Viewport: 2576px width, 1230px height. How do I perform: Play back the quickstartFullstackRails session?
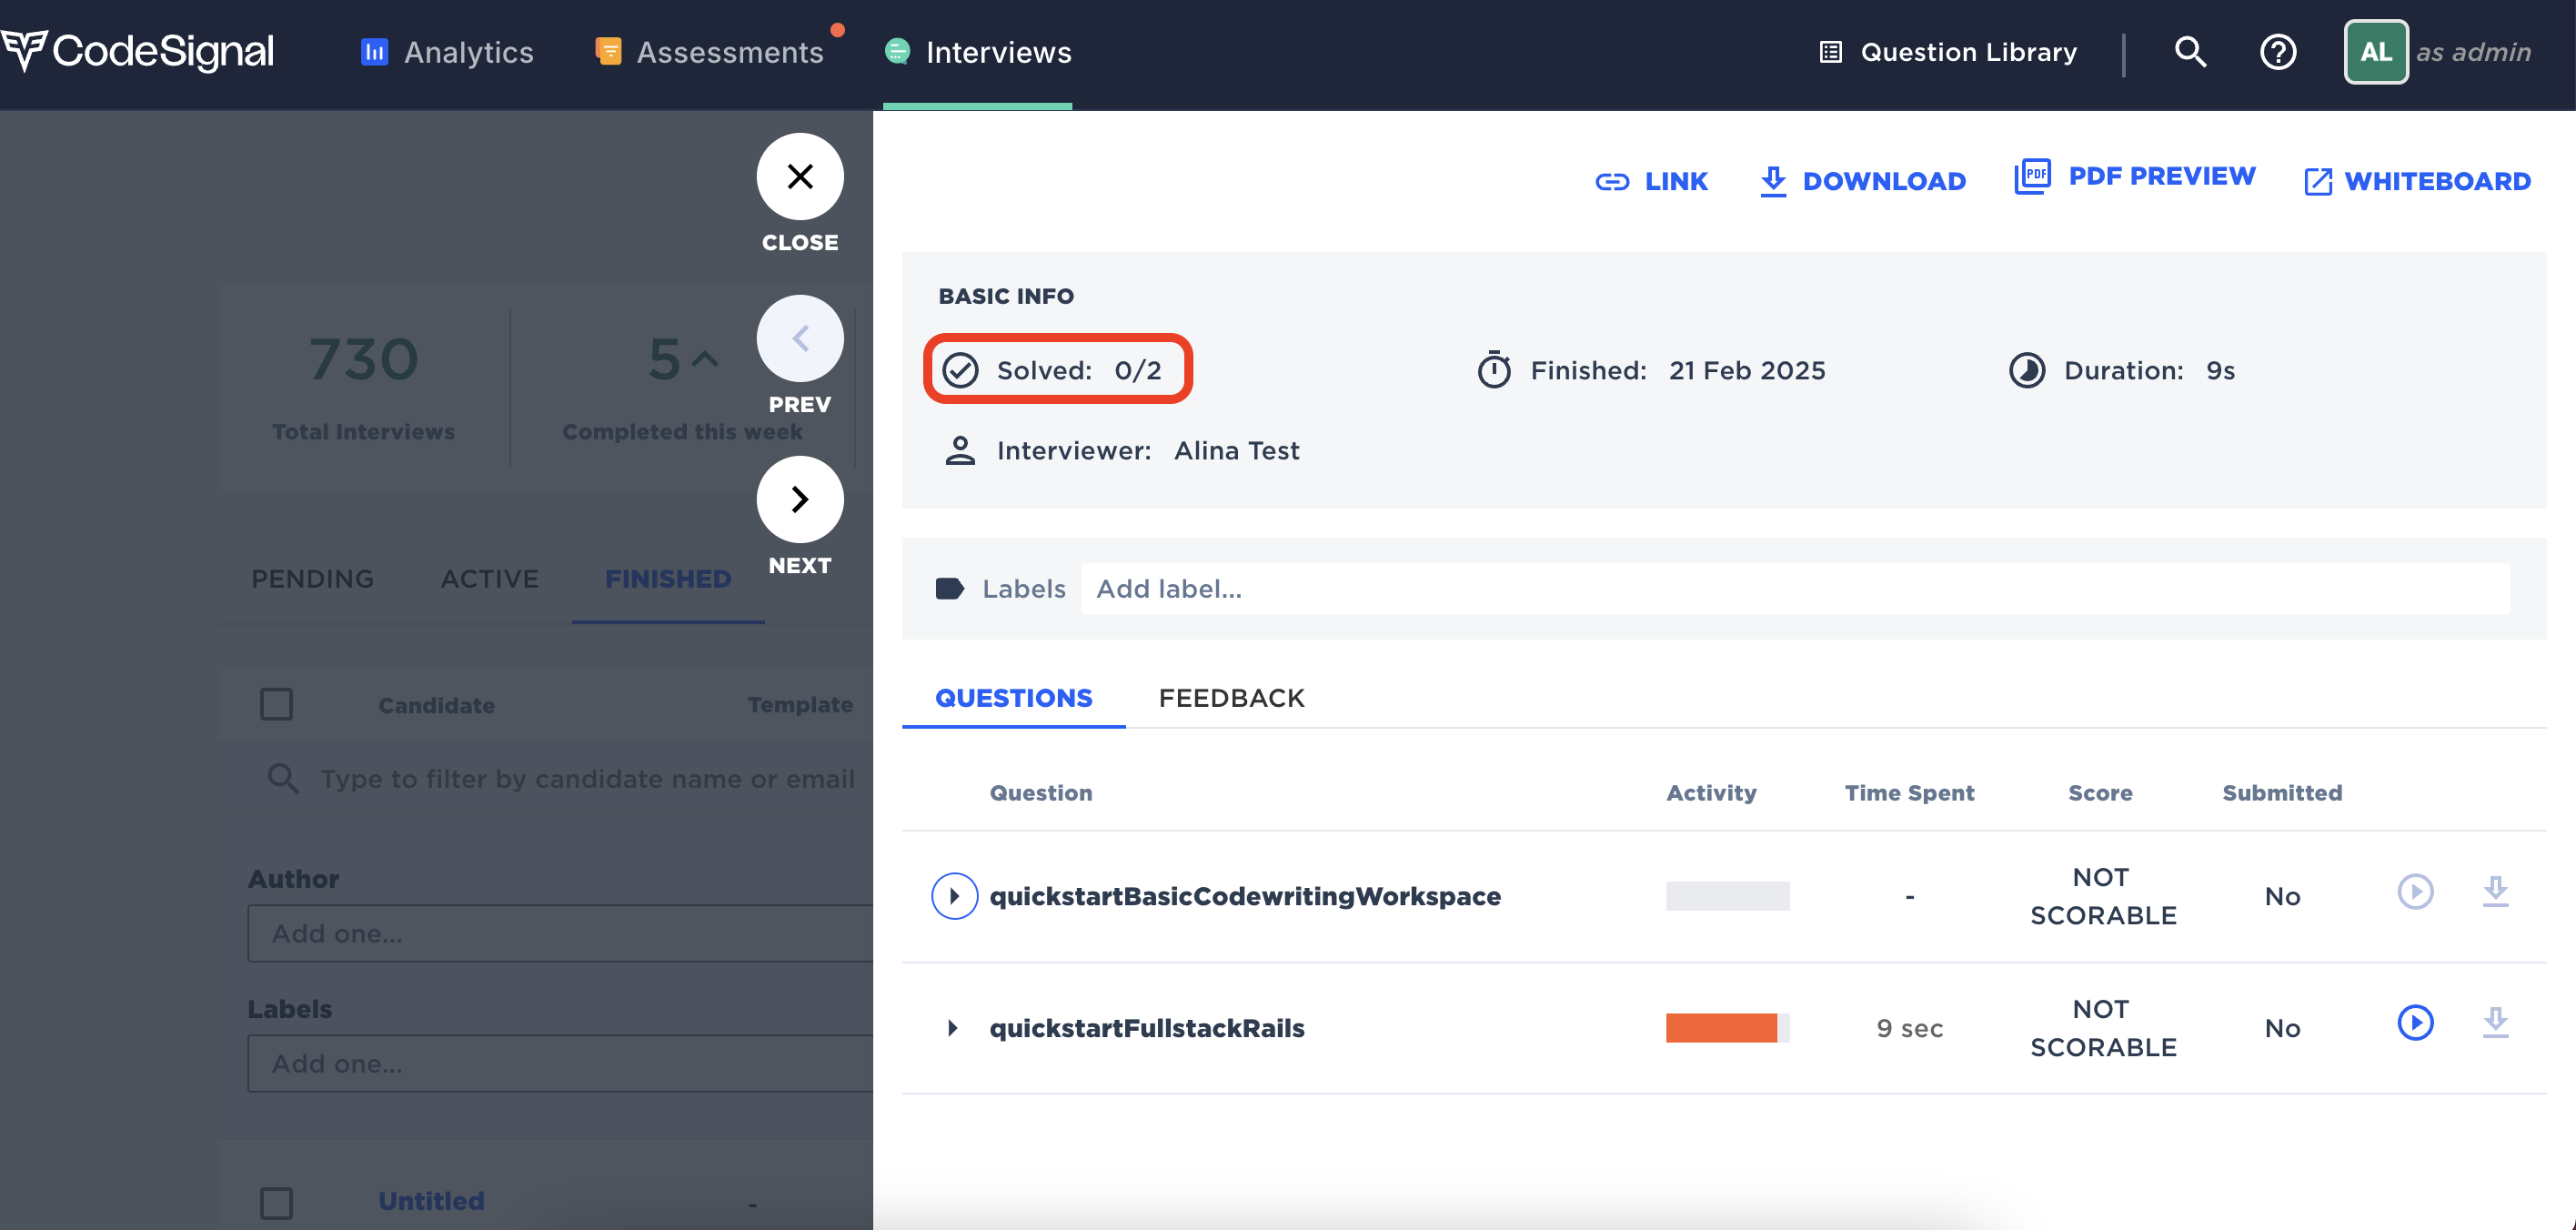(2415, 1023)
